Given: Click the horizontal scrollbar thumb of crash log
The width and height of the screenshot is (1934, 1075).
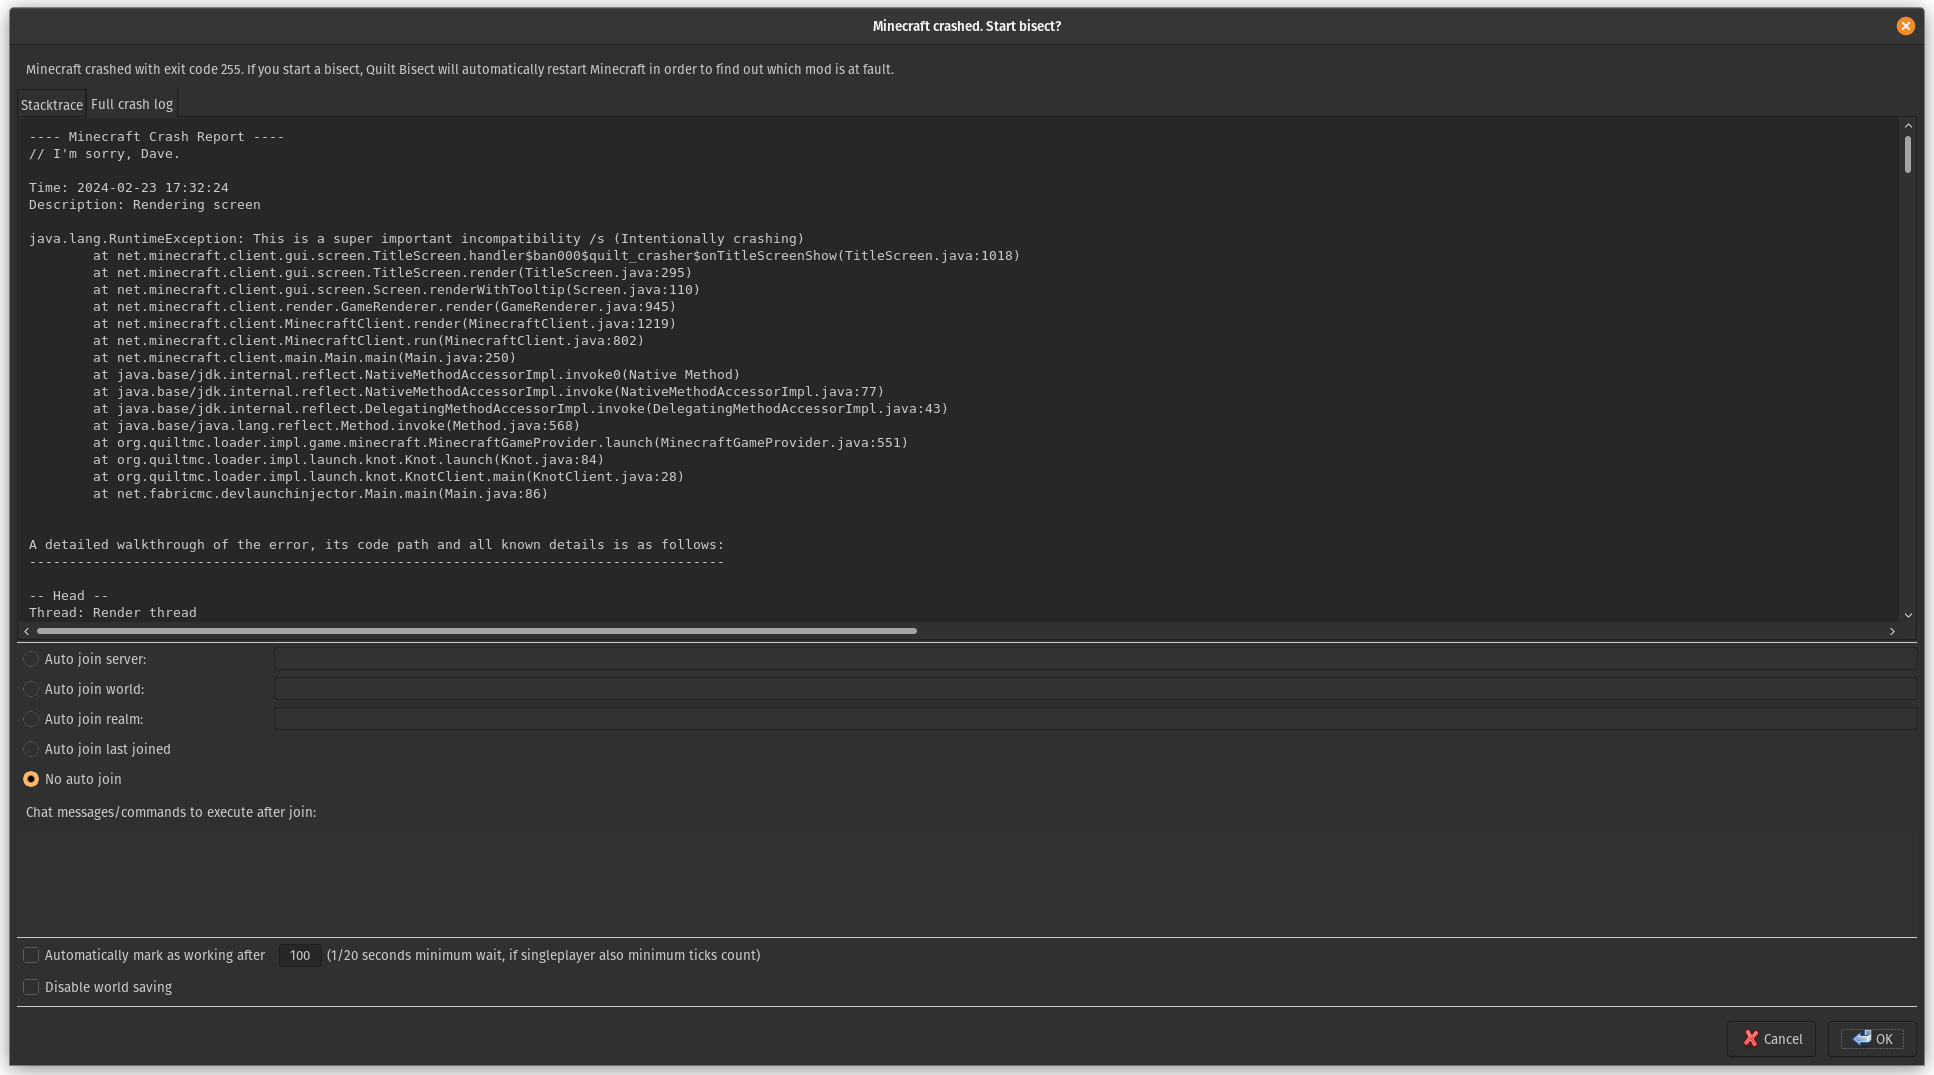Looking at the screenshot, I should (477, 631).
